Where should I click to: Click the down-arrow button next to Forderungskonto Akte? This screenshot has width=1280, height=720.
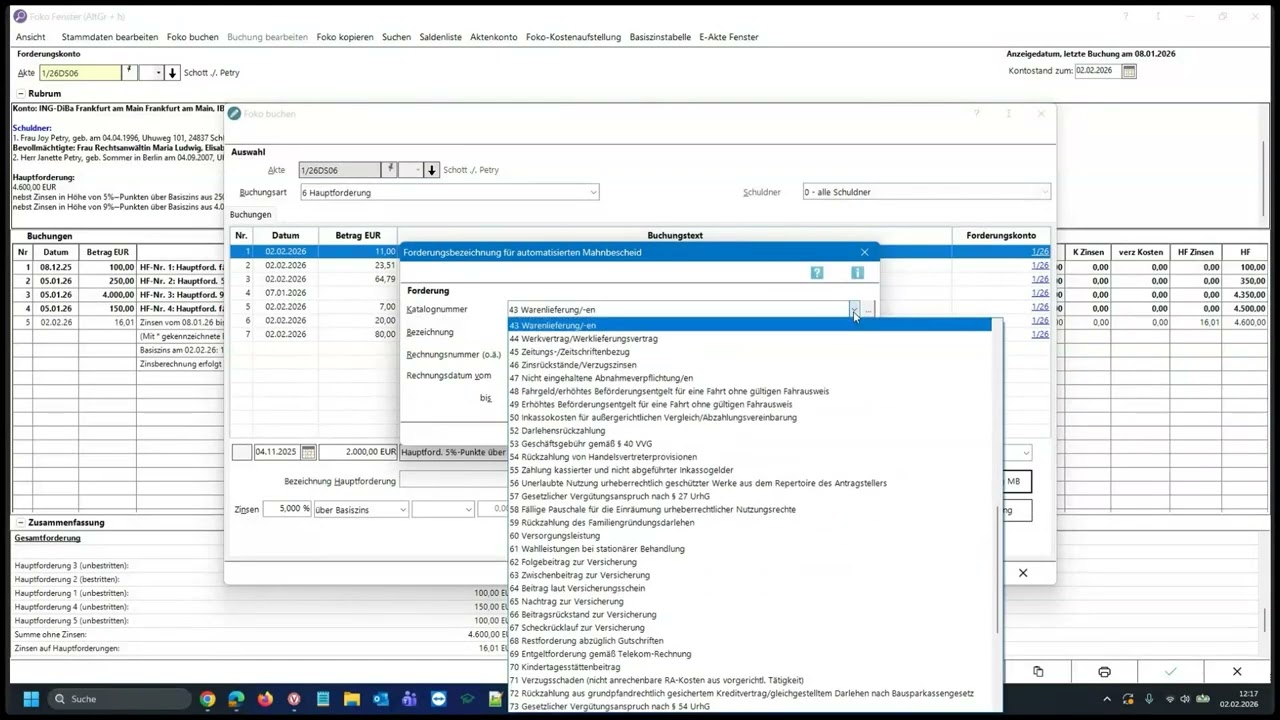(x=172, y=73)
